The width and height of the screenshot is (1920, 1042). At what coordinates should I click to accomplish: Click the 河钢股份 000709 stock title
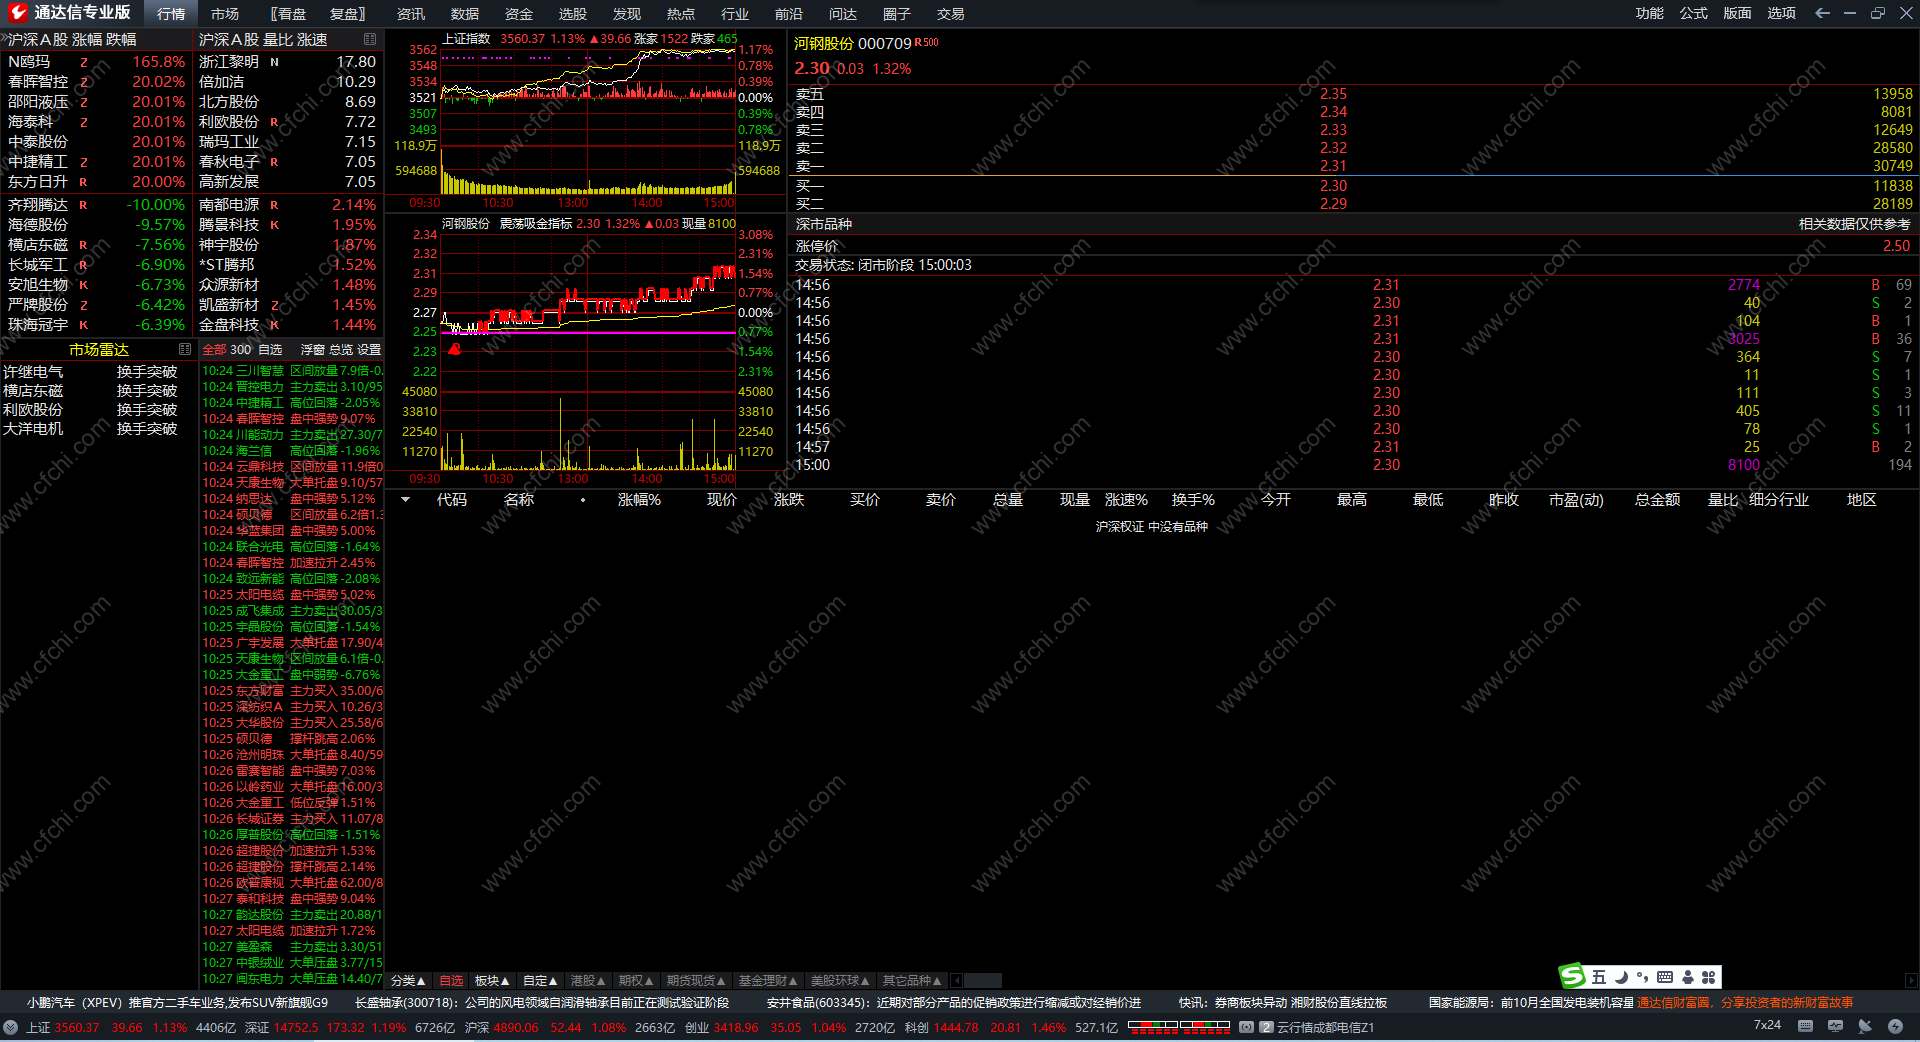pos(853,44)
